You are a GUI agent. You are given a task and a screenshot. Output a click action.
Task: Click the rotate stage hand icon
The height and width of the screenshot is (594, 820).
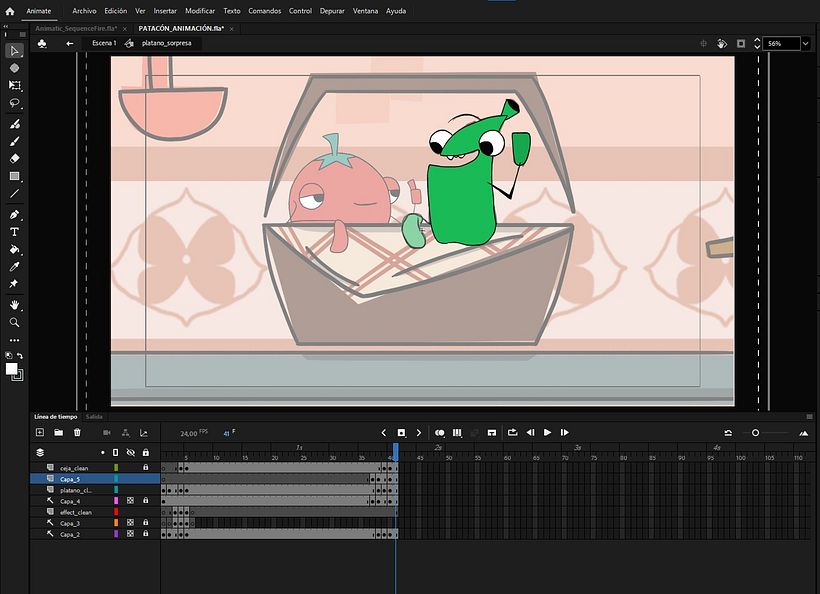tap(722, 43)
